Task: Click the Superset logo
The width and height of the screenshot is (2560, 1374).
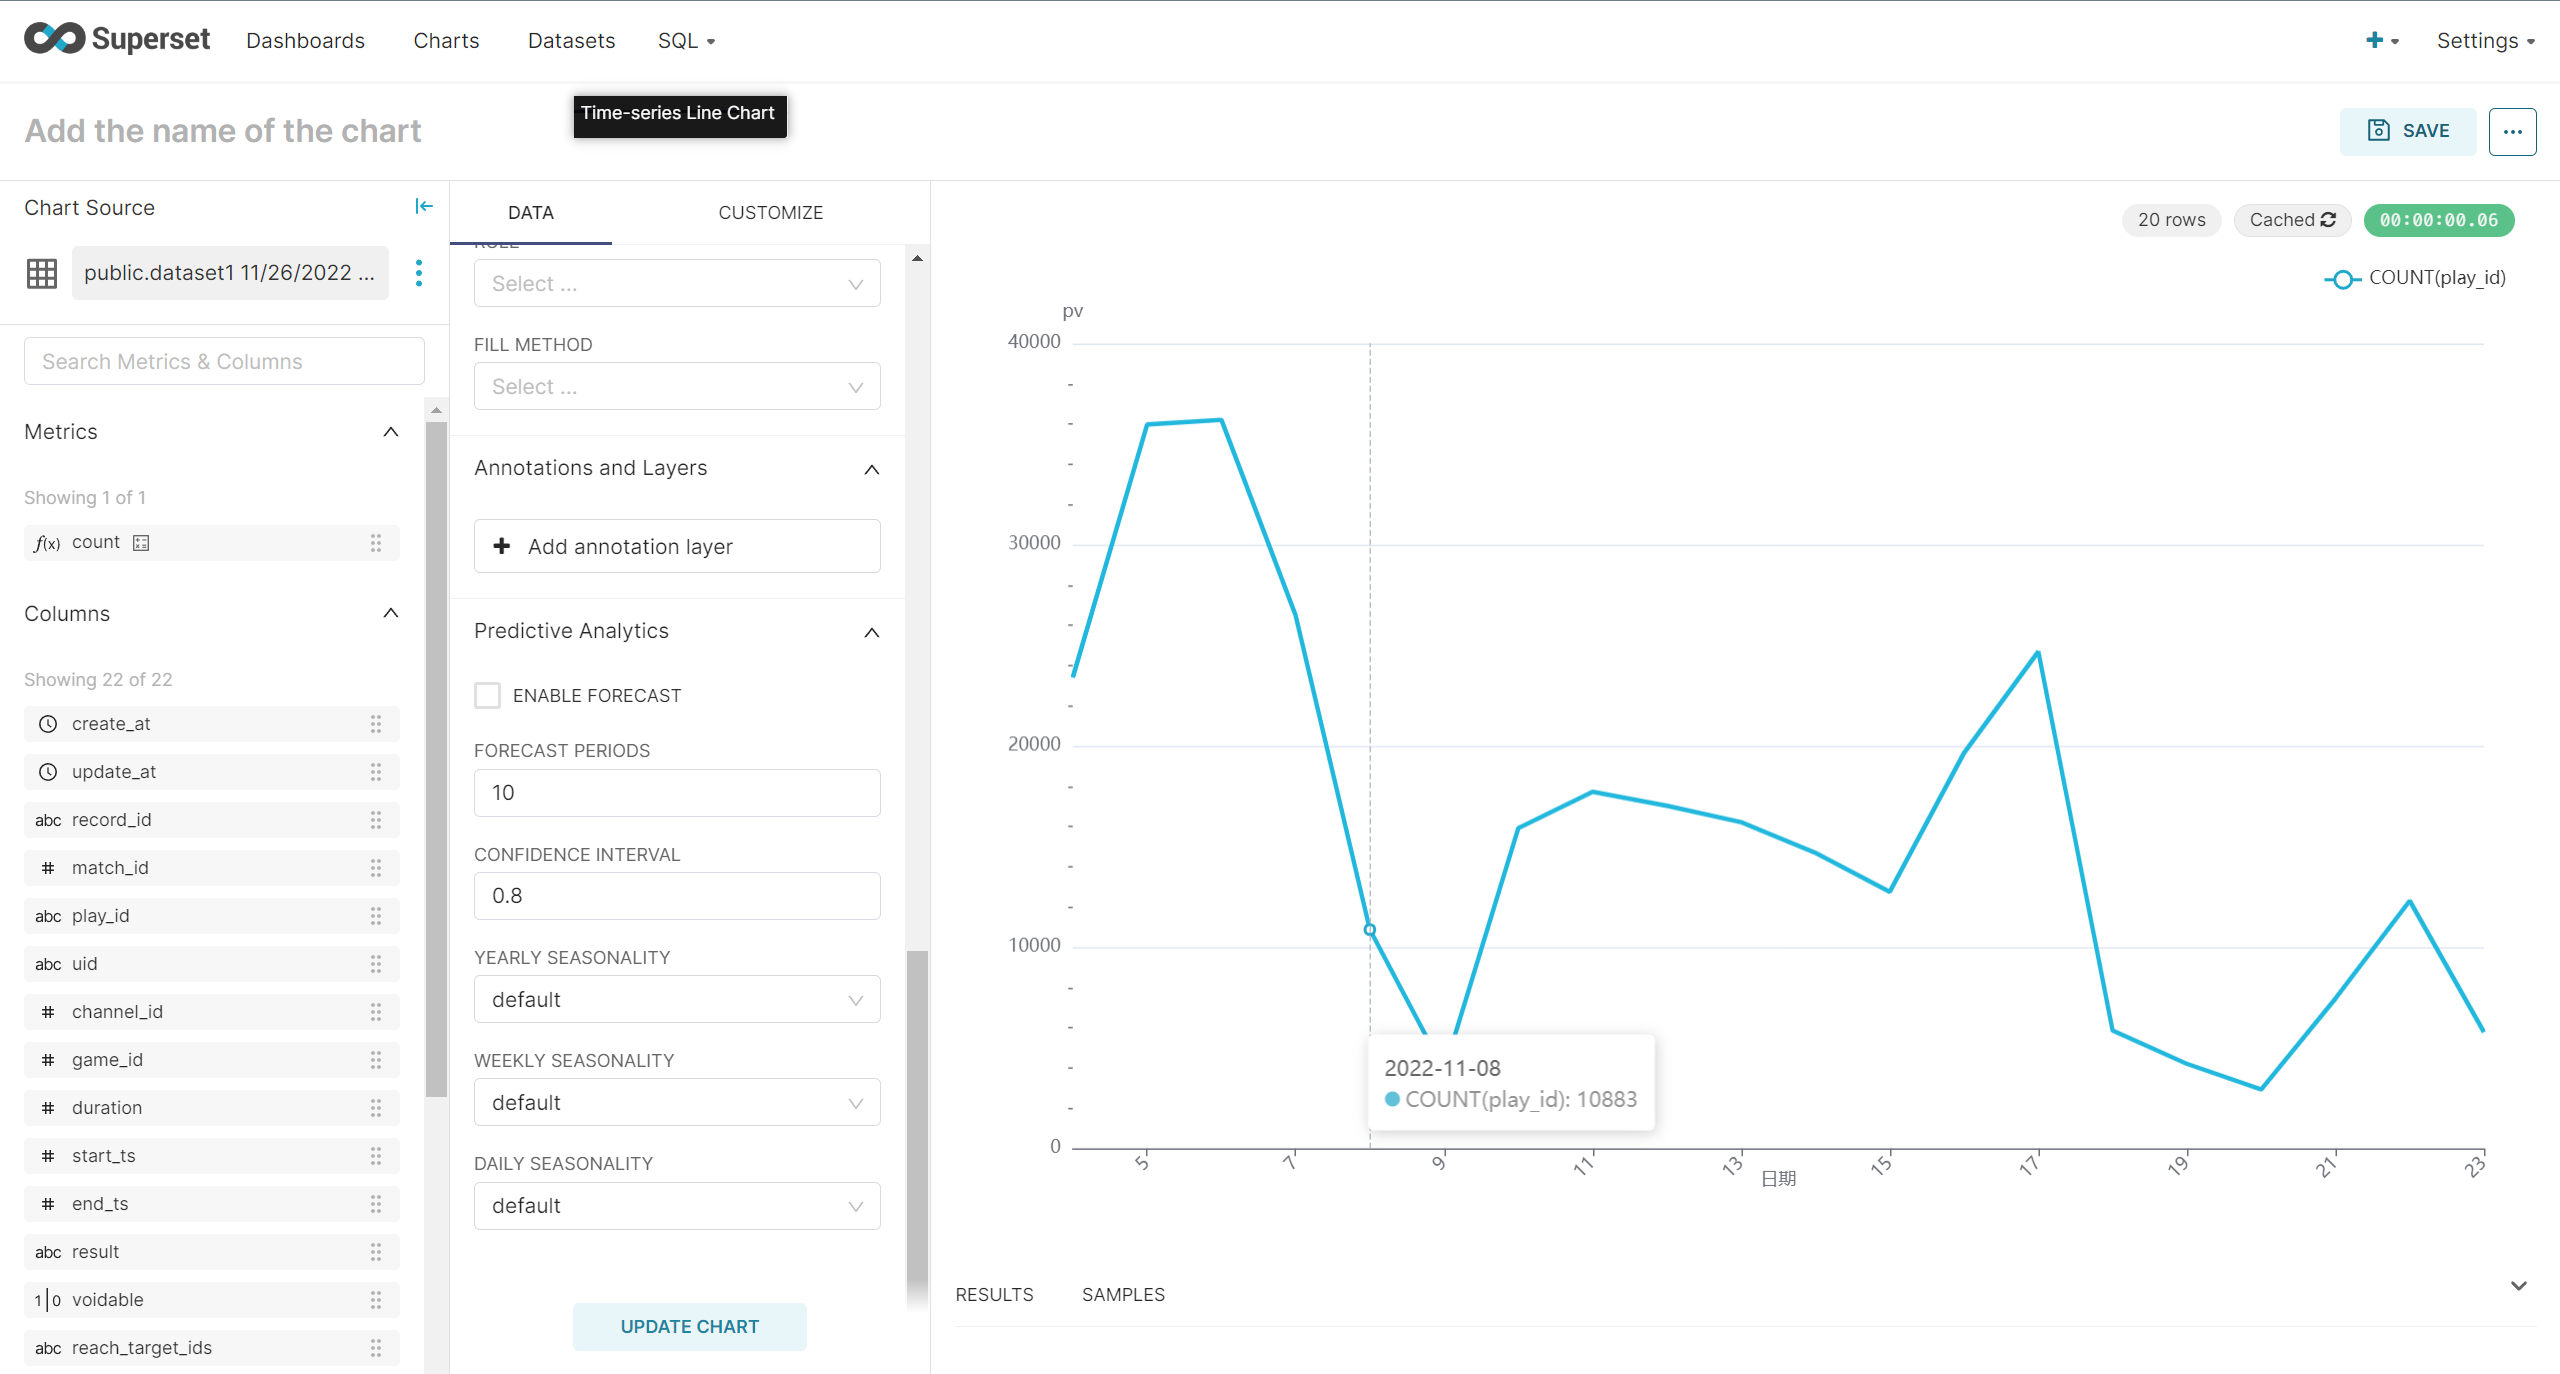Action: click(117, 39)
